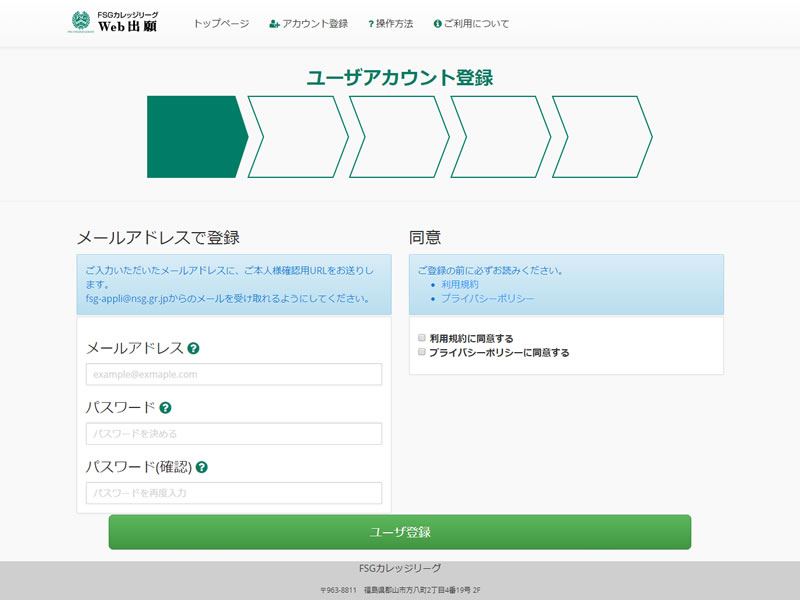Click the パスワード input field

(x=234, y=433)
